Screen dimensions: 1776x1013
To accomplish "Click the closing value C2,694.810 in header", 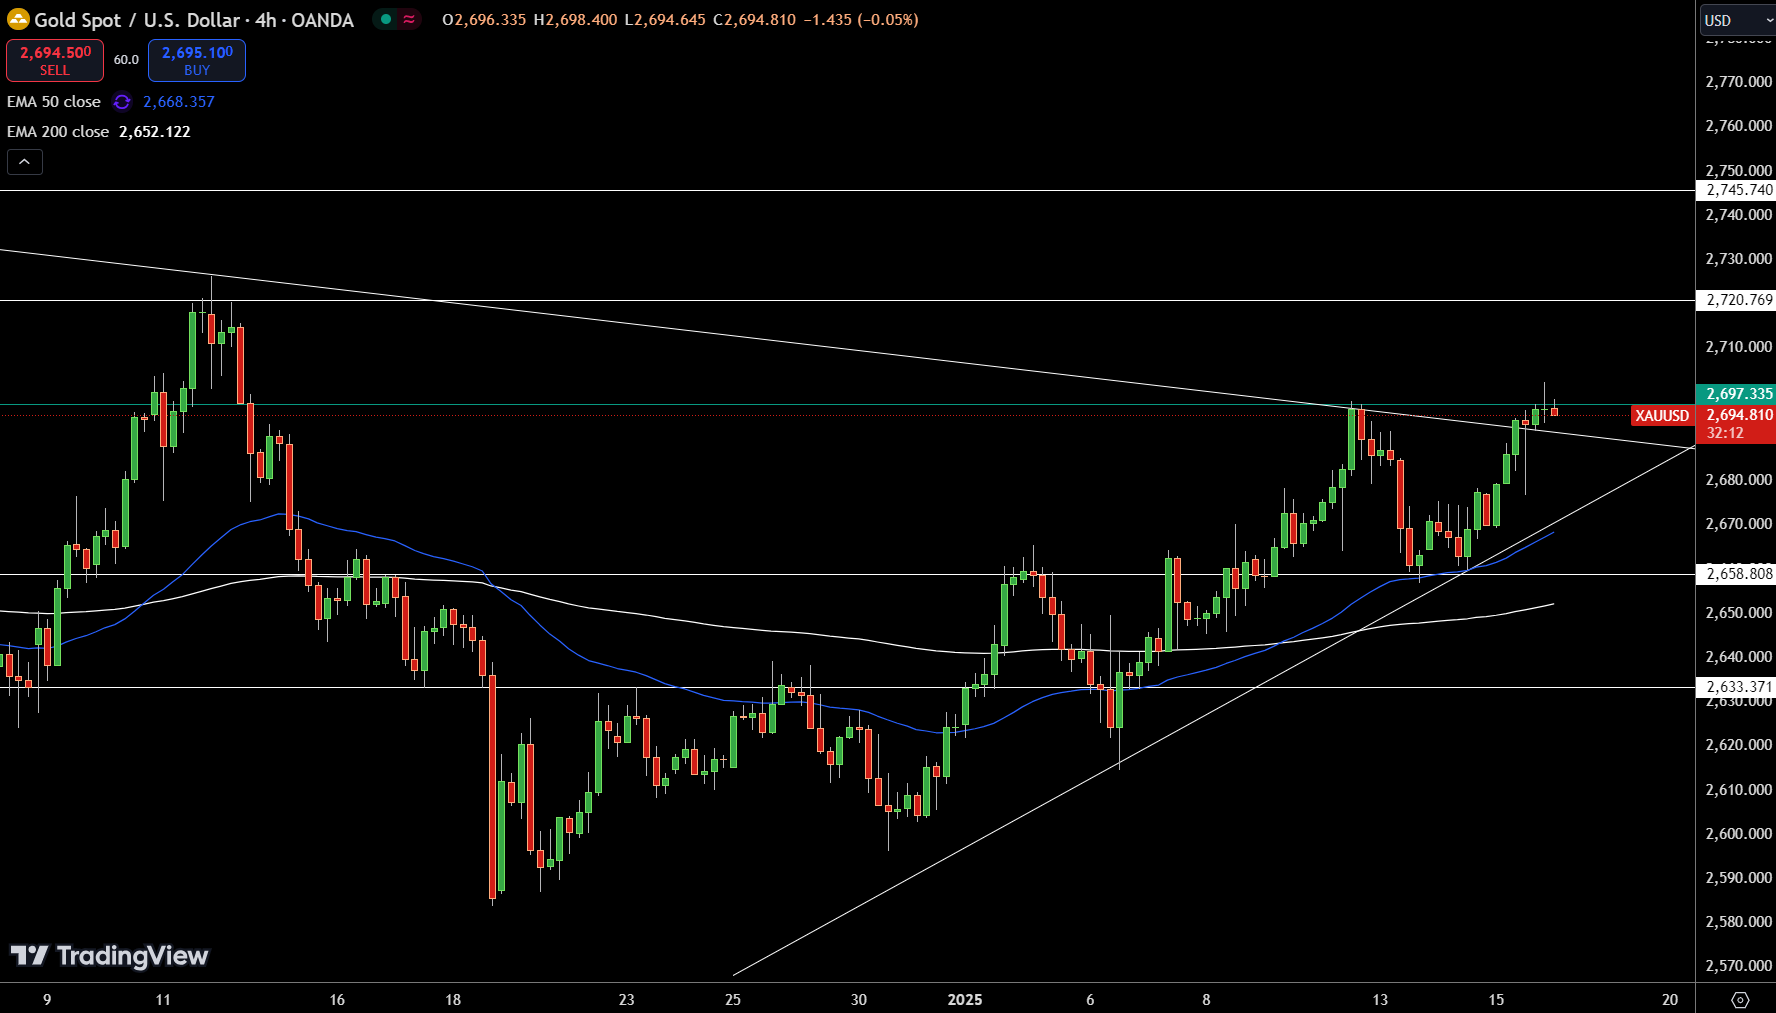I will coord(754,20).
